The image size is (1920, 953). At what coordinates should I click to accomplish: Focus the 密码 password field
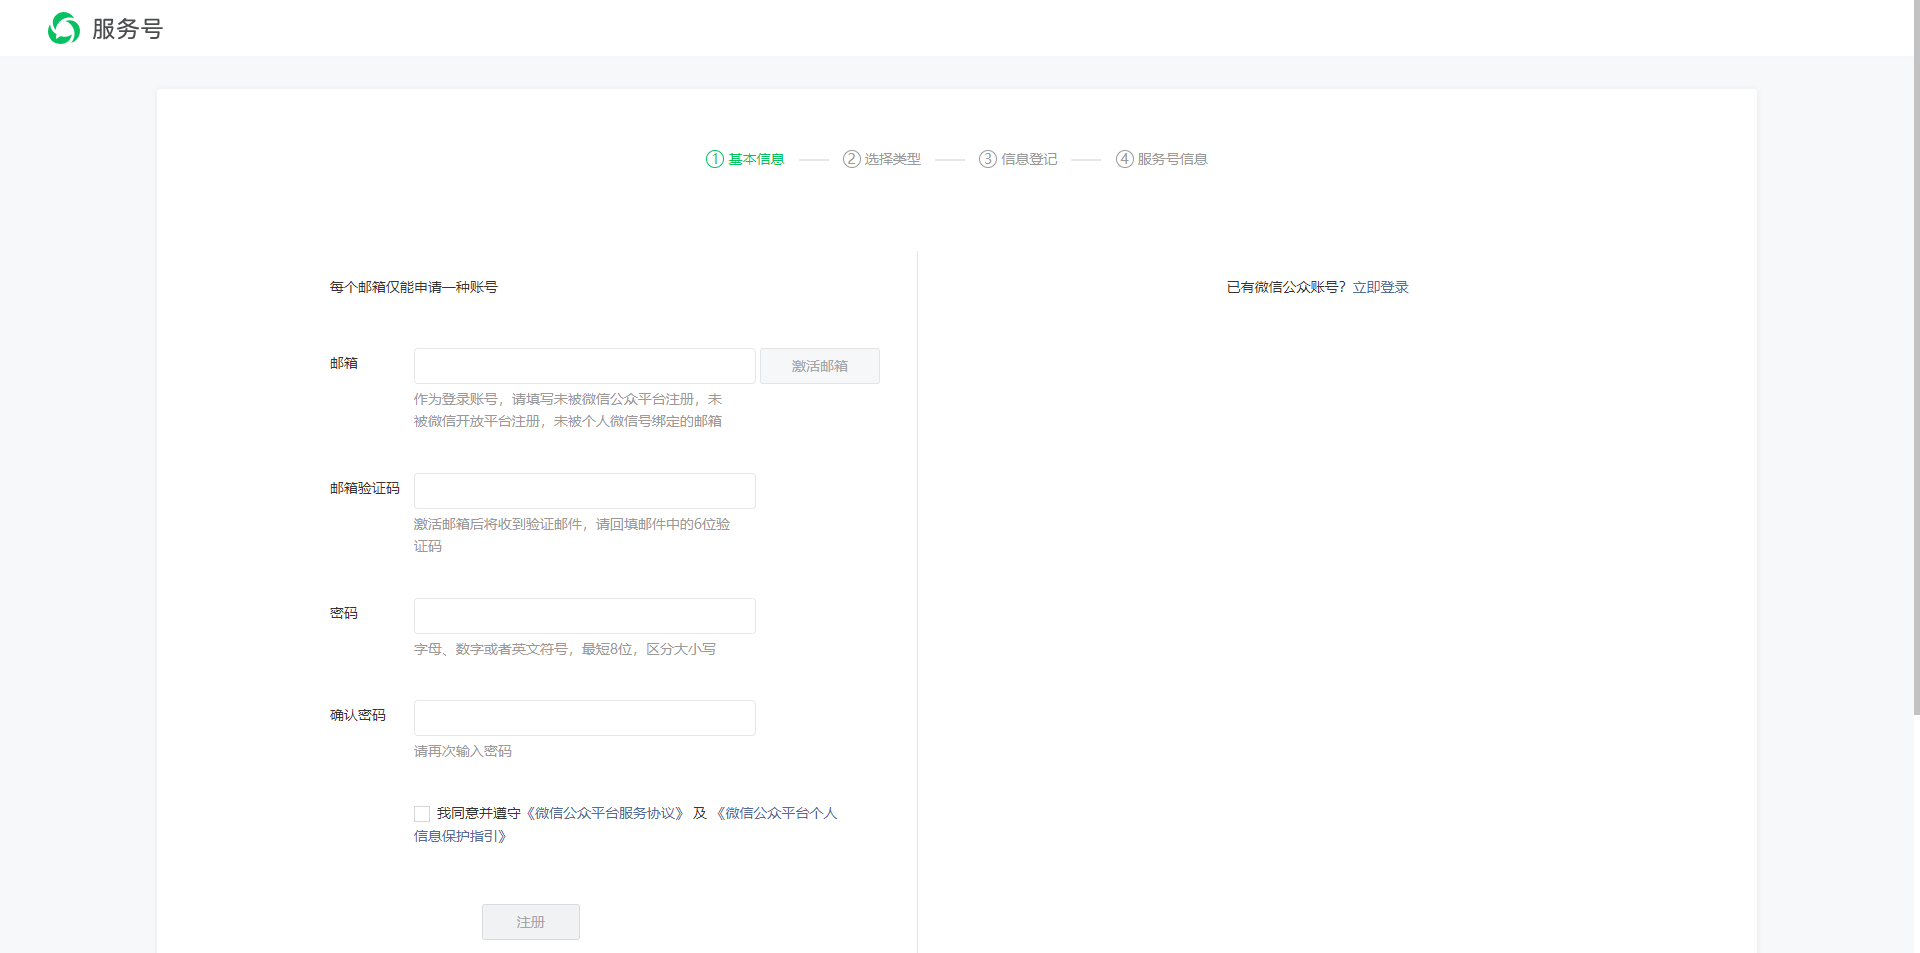point(584,616)
